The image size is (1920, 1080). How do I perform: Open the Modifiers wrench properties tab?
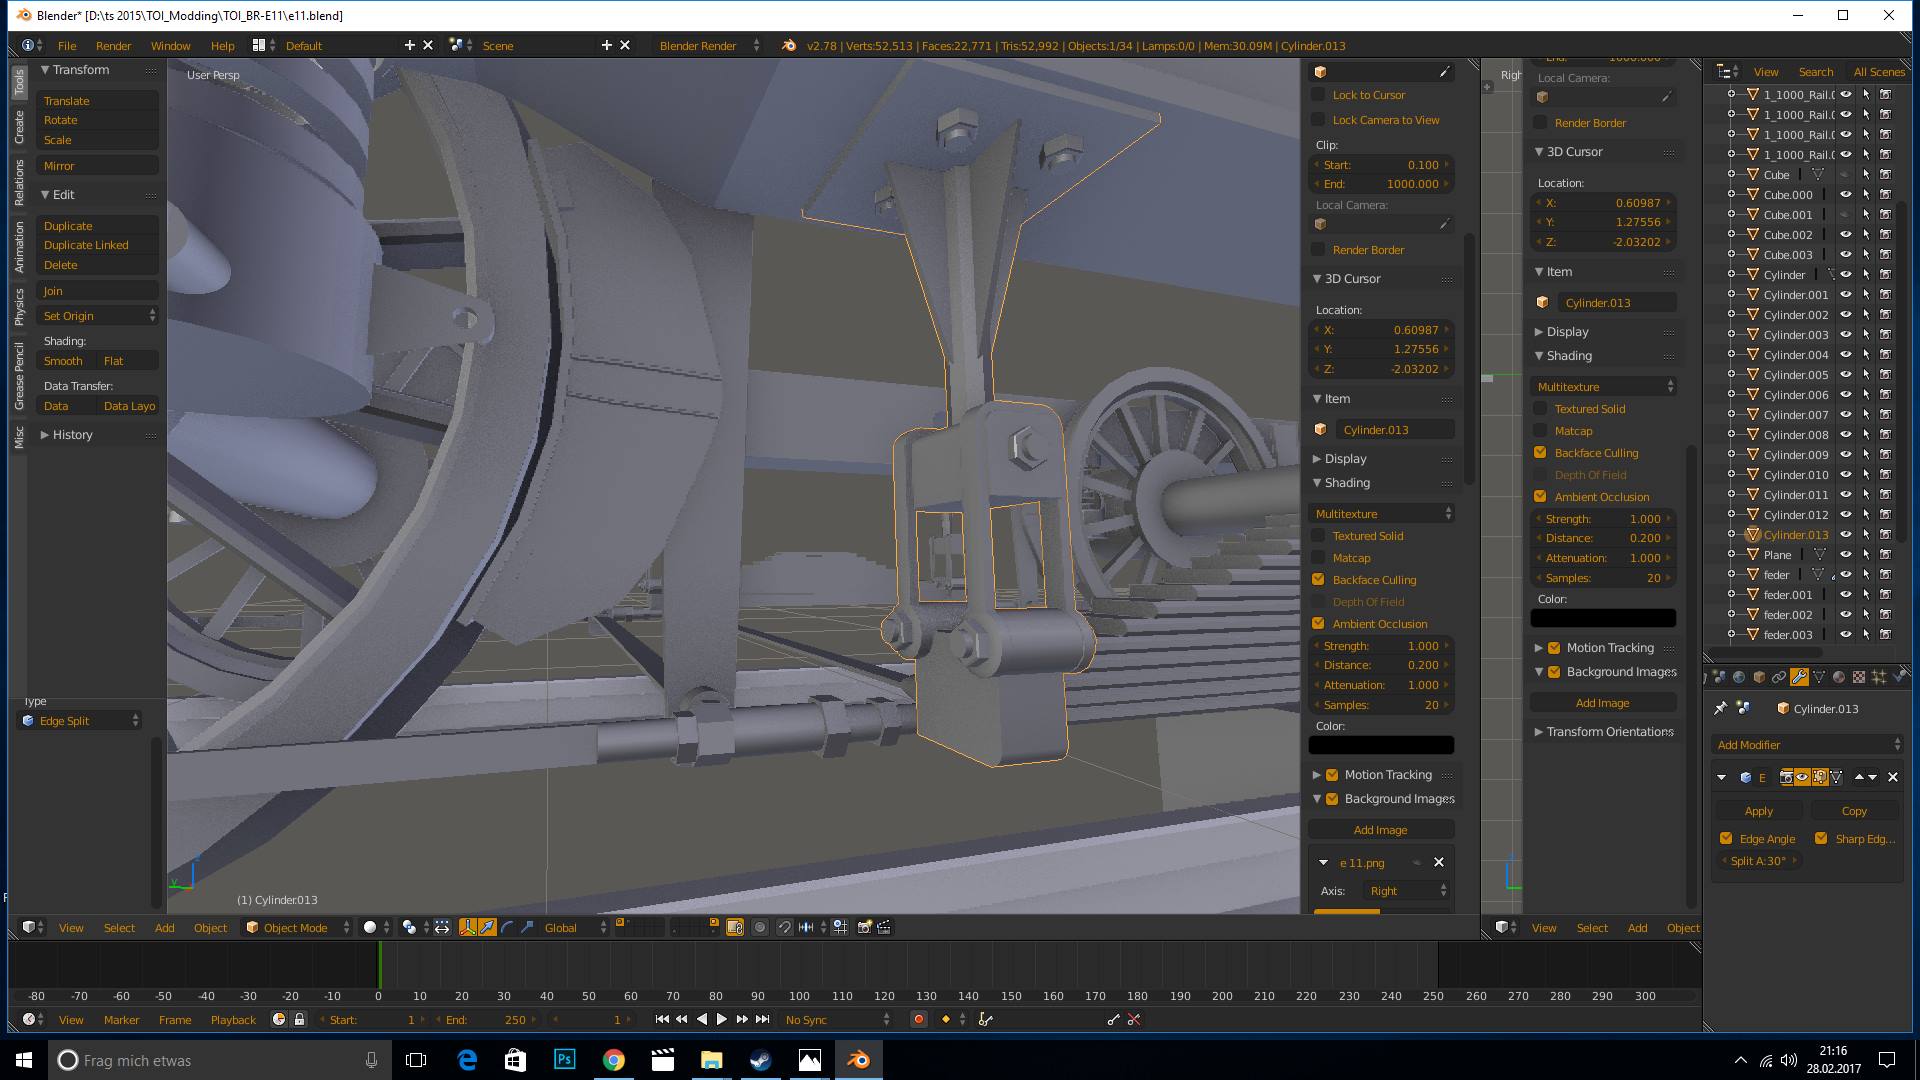click(1799, 677)
